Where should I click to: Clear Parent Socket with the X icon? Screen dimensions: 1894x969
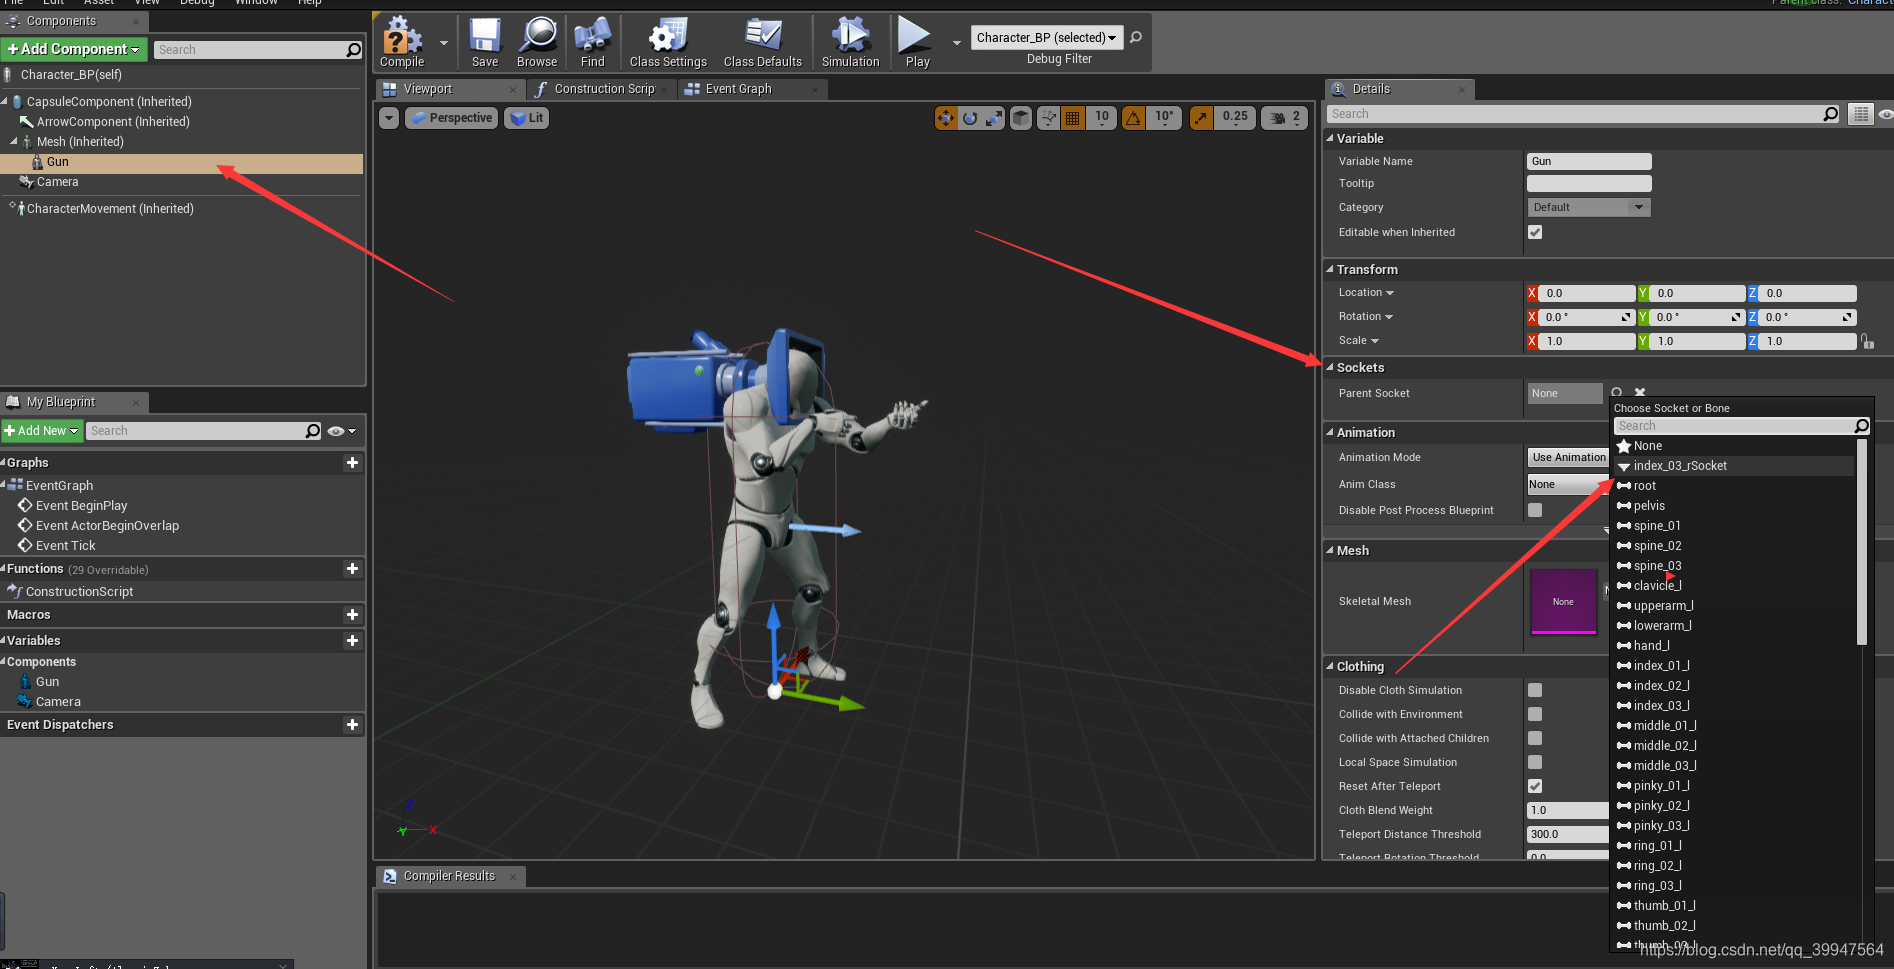click(1640, 393)
